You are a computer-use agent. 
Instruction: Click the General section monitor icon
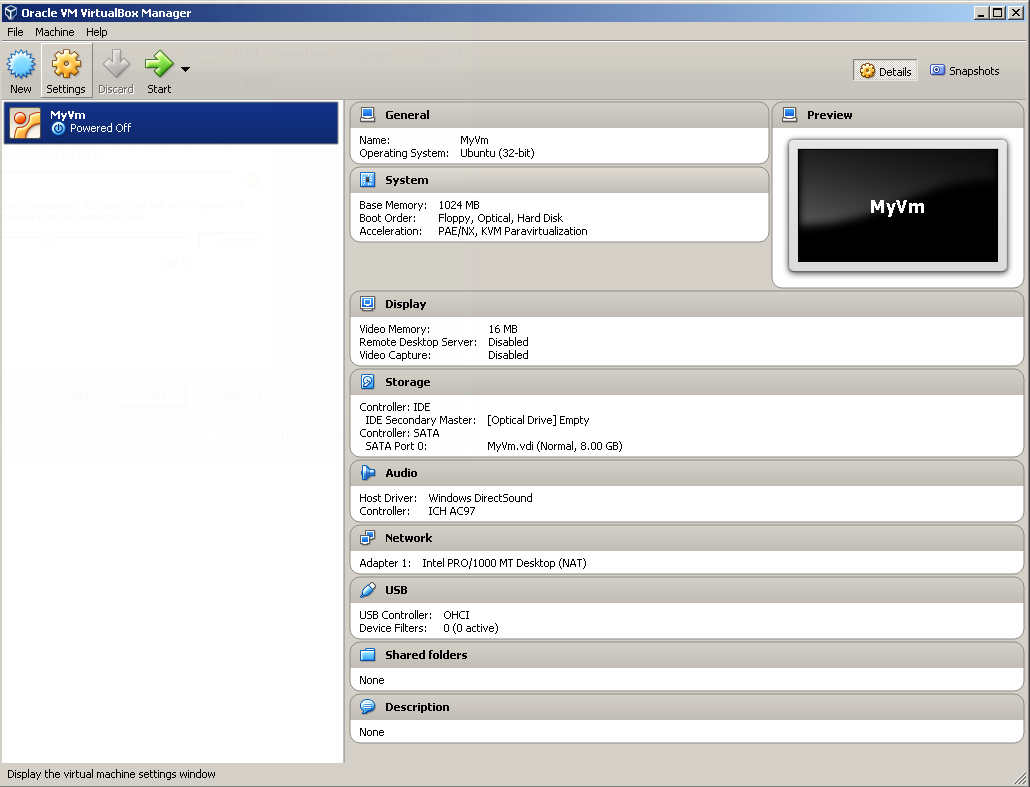coord(368,115)
